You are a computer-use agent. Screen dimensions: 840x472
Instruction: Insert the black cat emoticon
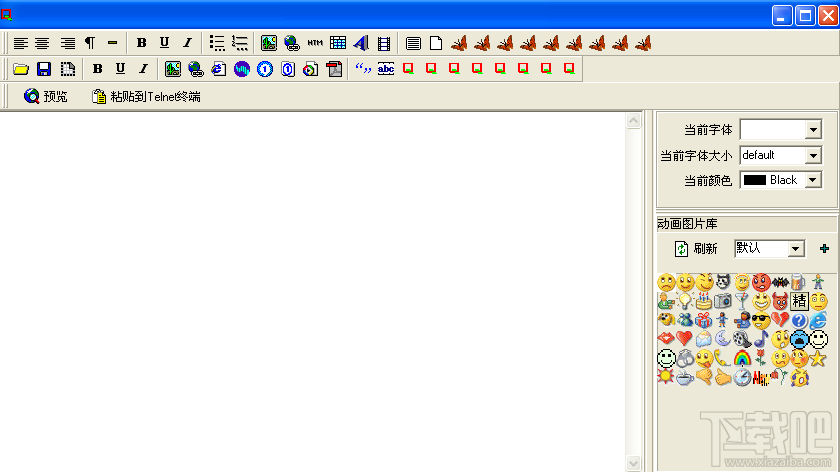tap(723, 282)
